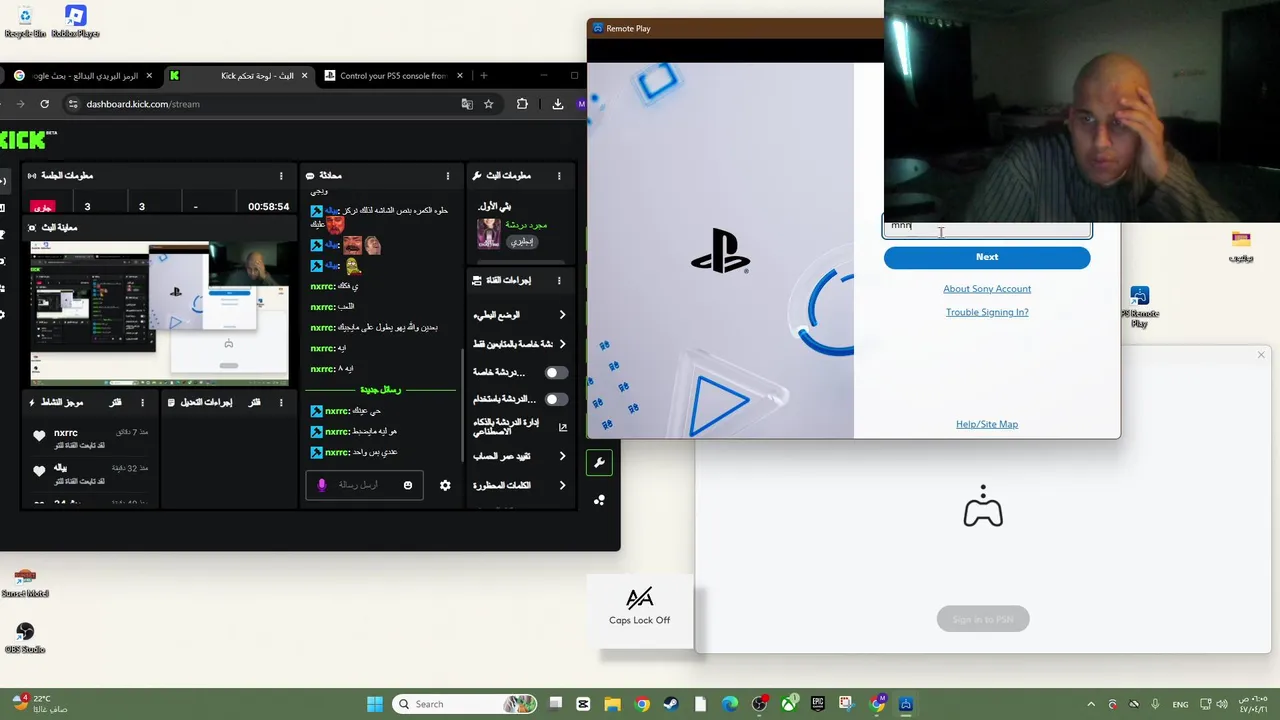Image resolution: width=1280 pixels, height=720 pixels.
Task: Open the yellow folder on desktop right side
Action: click(1241, 246)
